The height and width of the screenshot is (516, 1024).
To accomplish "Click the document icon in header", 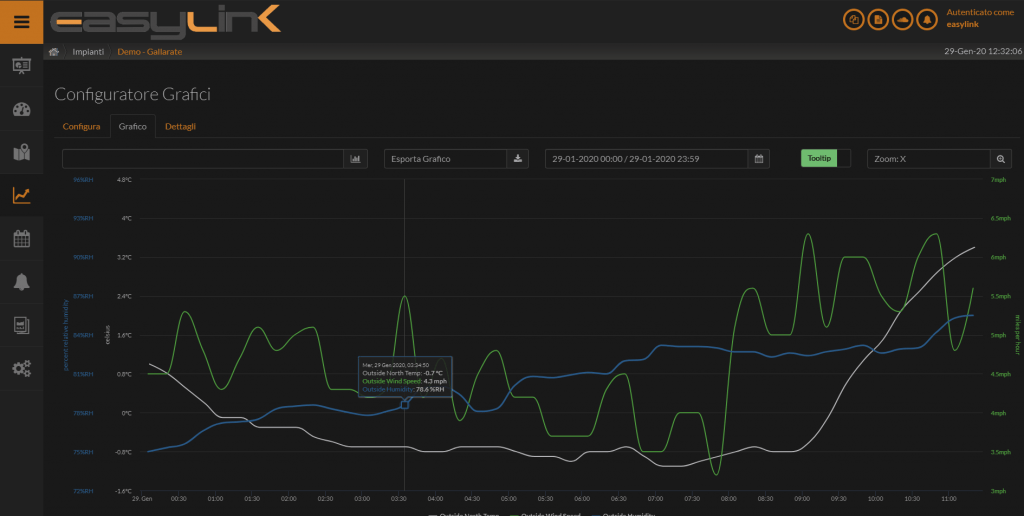I will coord(878,19).
